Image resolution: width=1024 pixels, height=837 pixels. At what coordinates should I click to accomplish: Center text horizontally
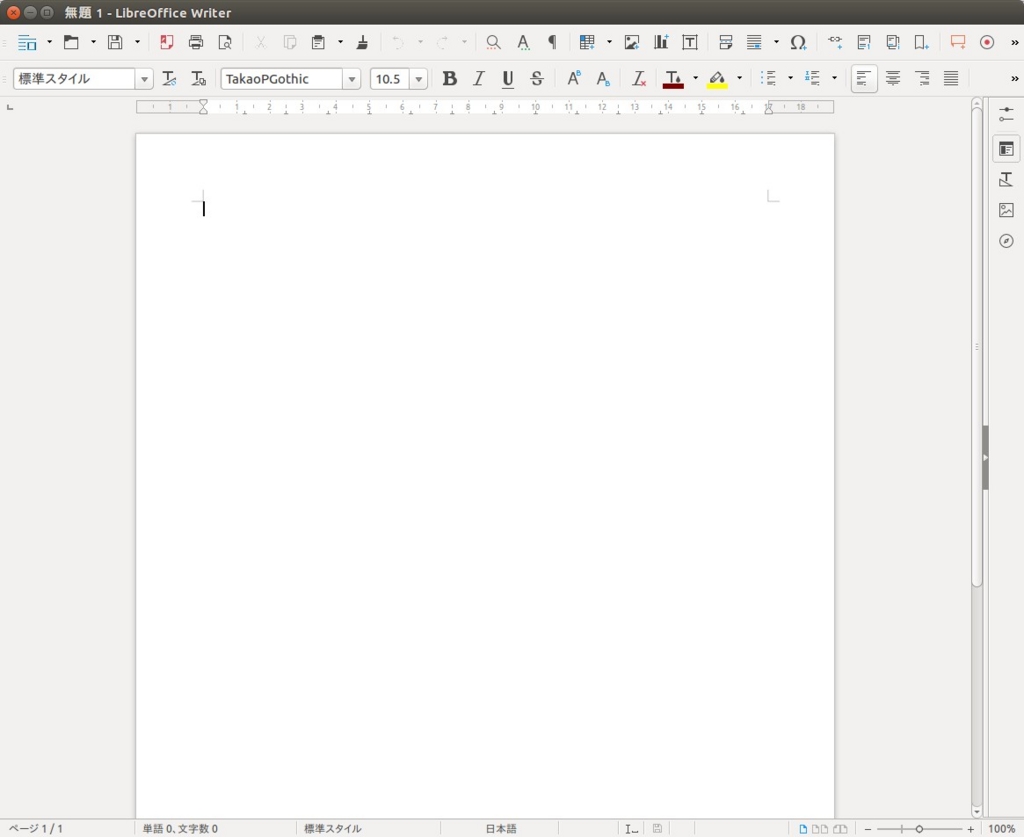(893, 79)
